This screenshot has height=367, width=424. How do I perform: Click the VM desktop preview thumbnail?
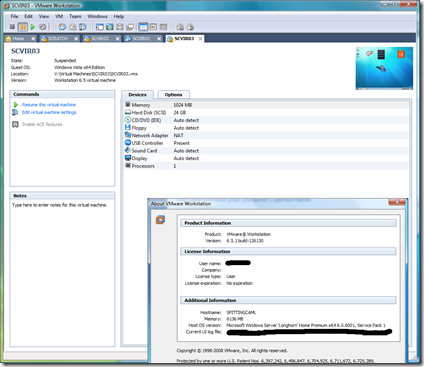(384, 68)
